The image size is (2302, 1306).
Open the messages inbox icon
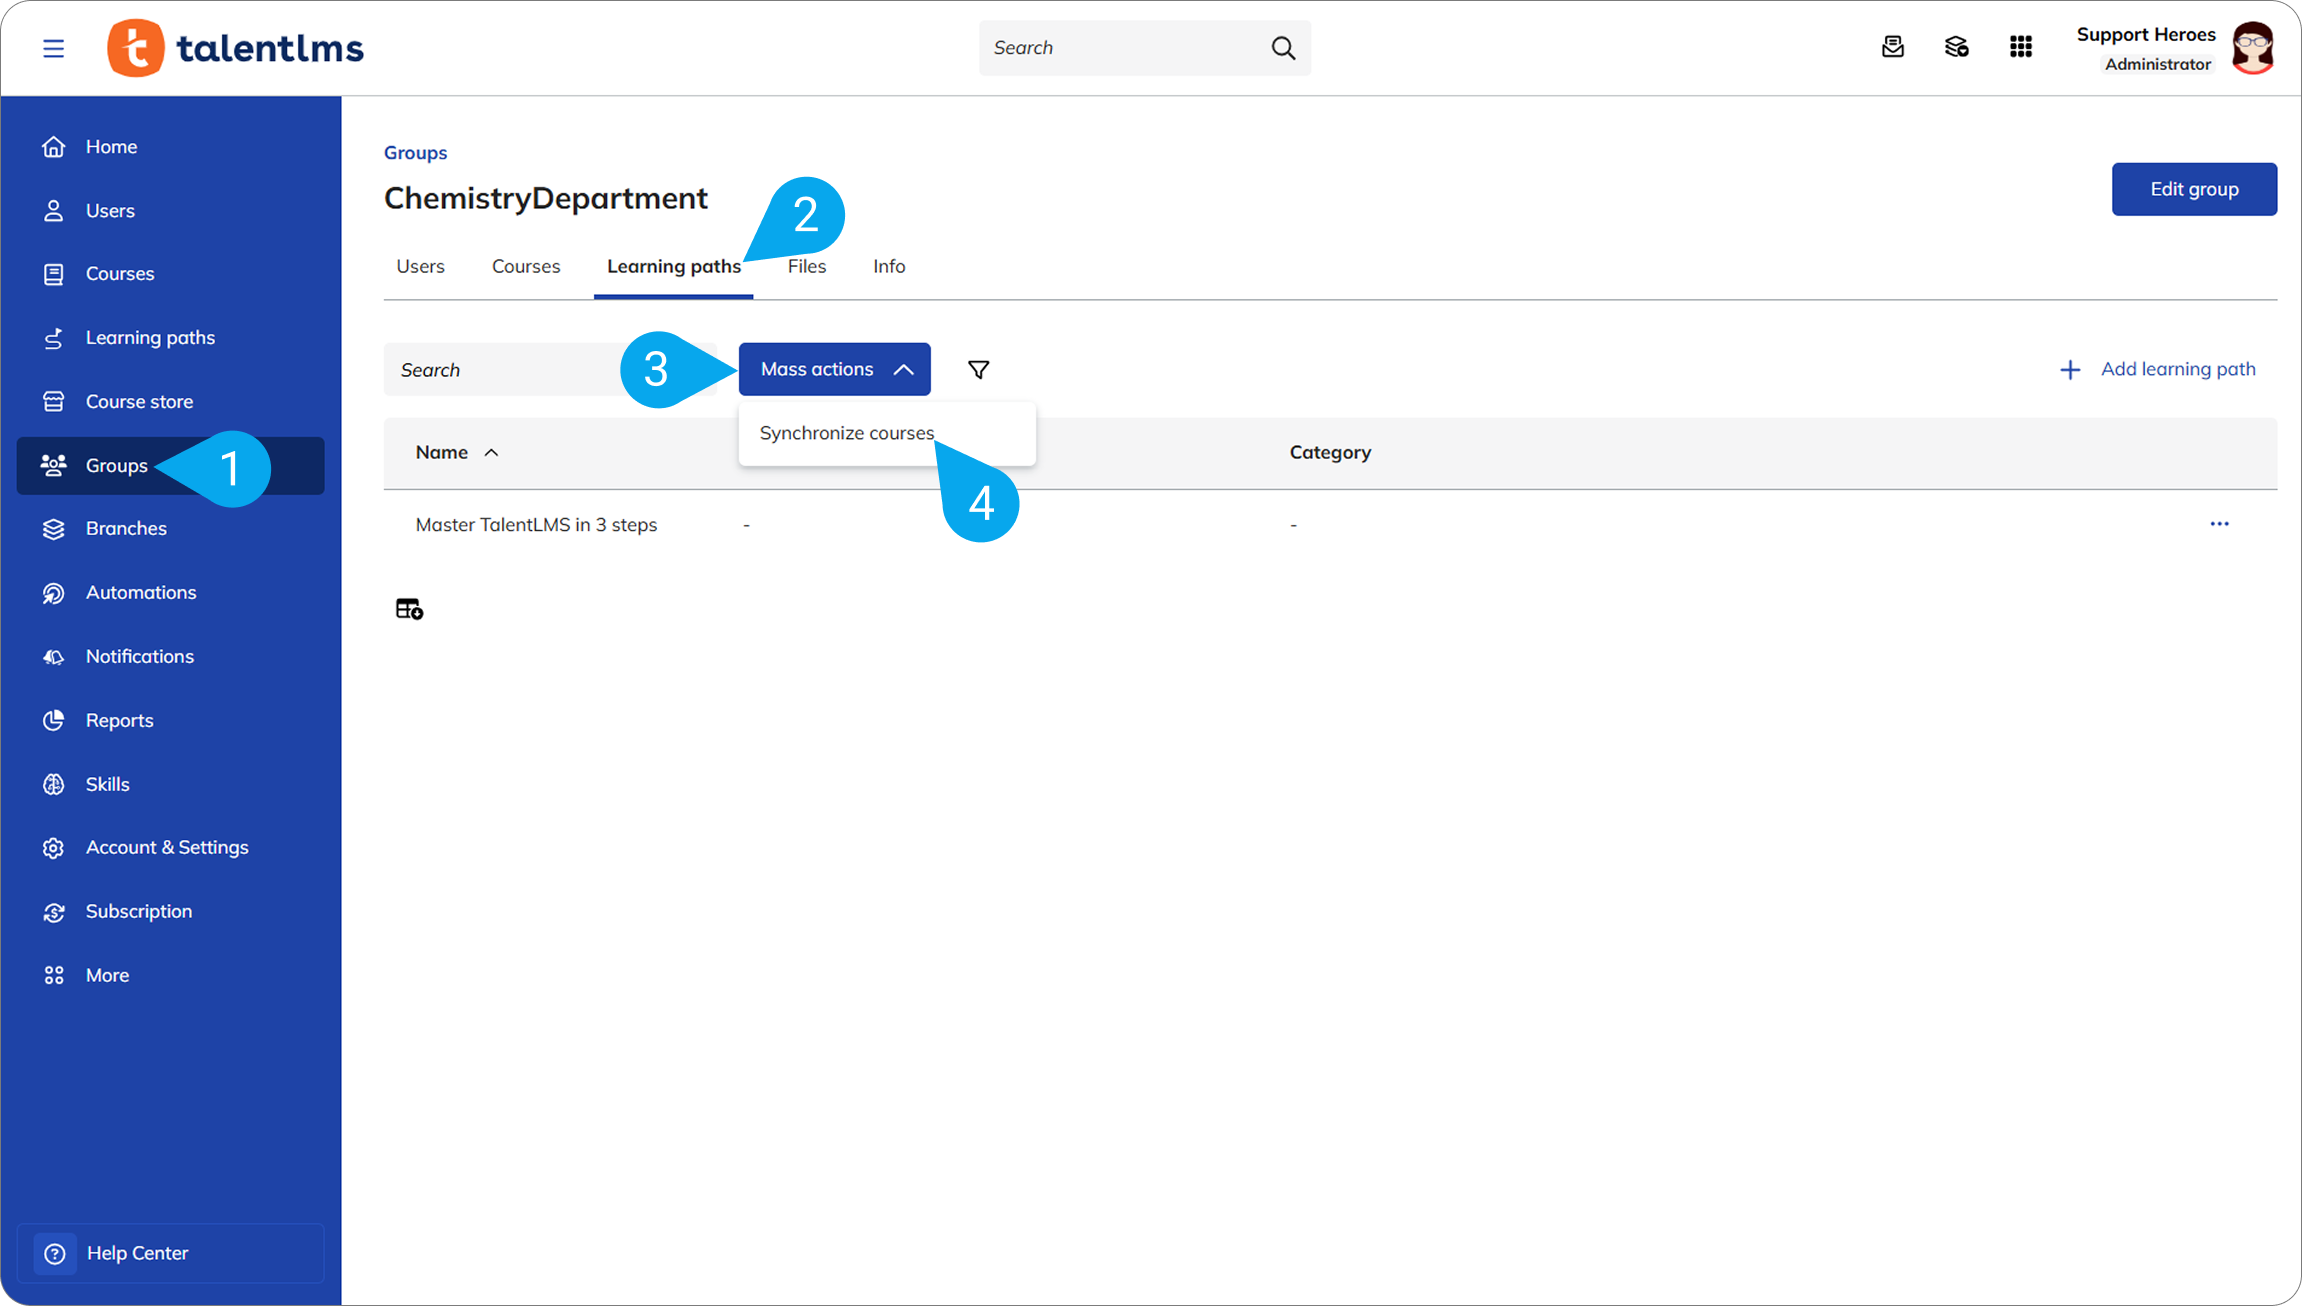click(x=1893, y=47)
